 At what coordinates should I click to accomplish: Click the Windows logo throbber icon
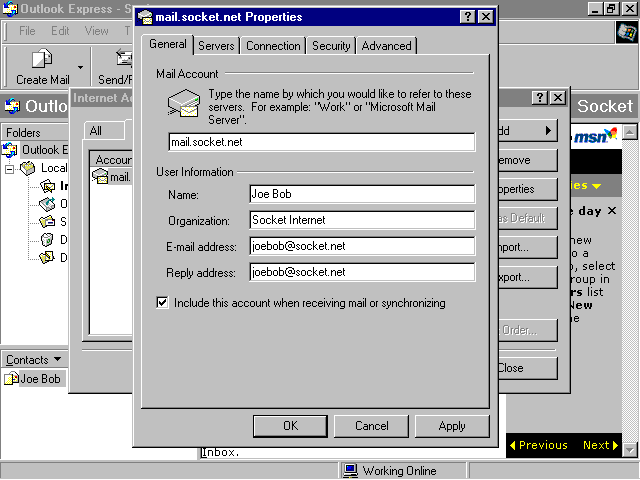coord(627,32)
